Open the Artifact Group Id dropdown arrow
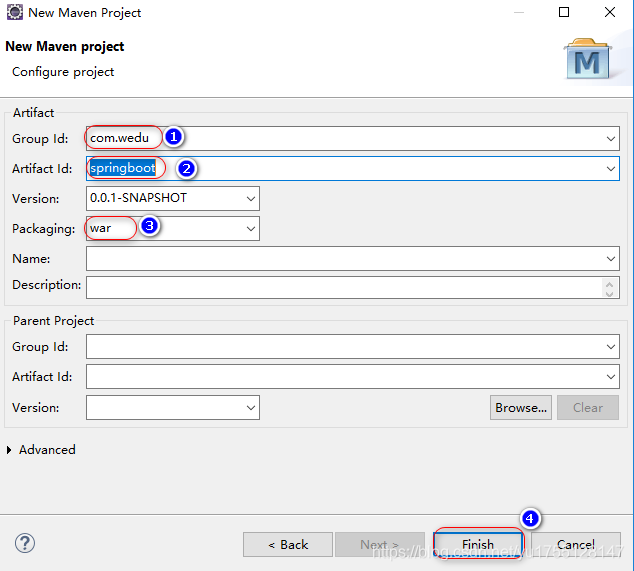This screenshot has width=634, height=571. click(x=611, y=139)
